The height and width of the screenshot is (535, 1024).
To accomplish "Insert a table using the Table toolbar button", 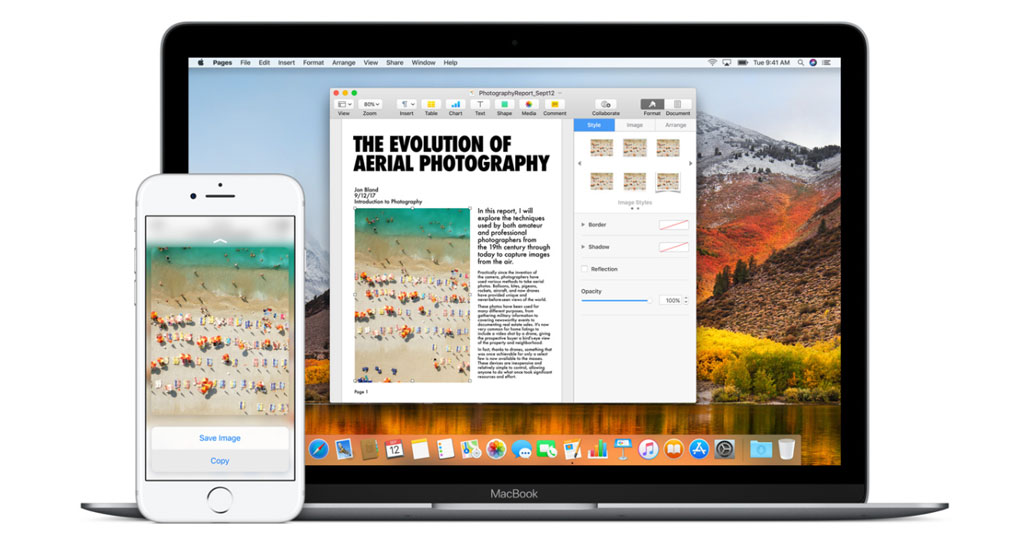I will point(431,107).
